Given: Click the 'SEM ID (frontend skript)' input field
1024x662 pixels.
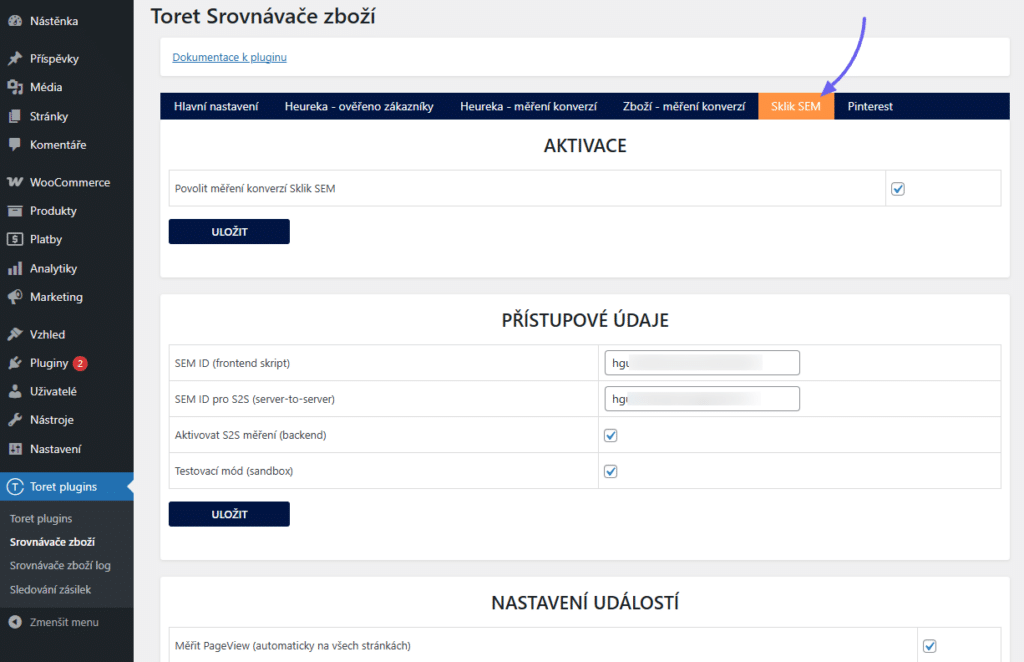Looking at the screenshot, I should [x=701, y=362].
